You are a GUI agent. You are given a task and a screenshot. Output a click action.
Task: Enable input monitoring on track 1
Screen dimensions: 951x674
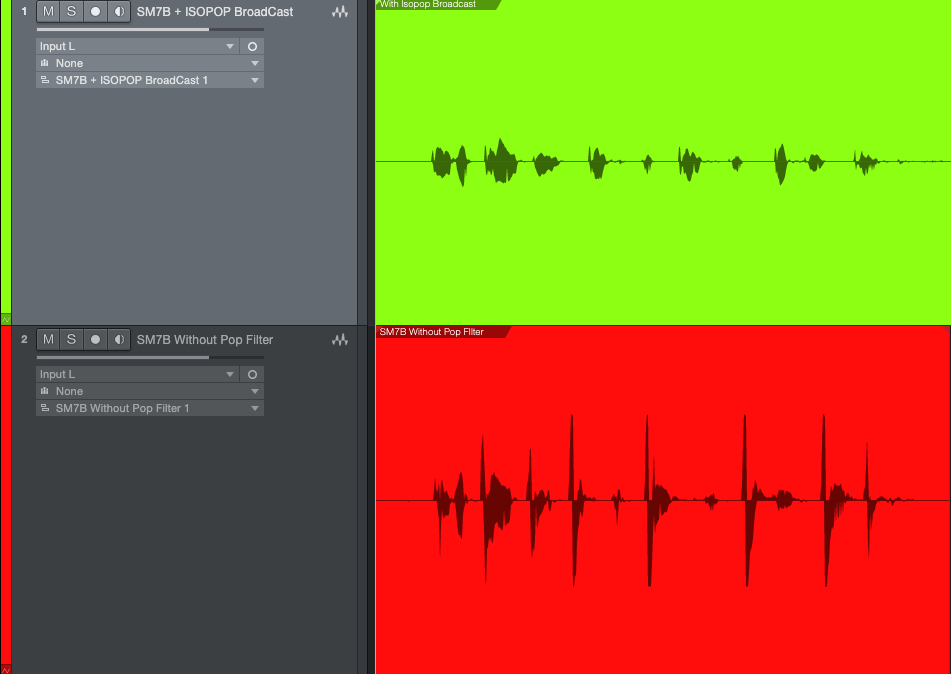(120, 11)
